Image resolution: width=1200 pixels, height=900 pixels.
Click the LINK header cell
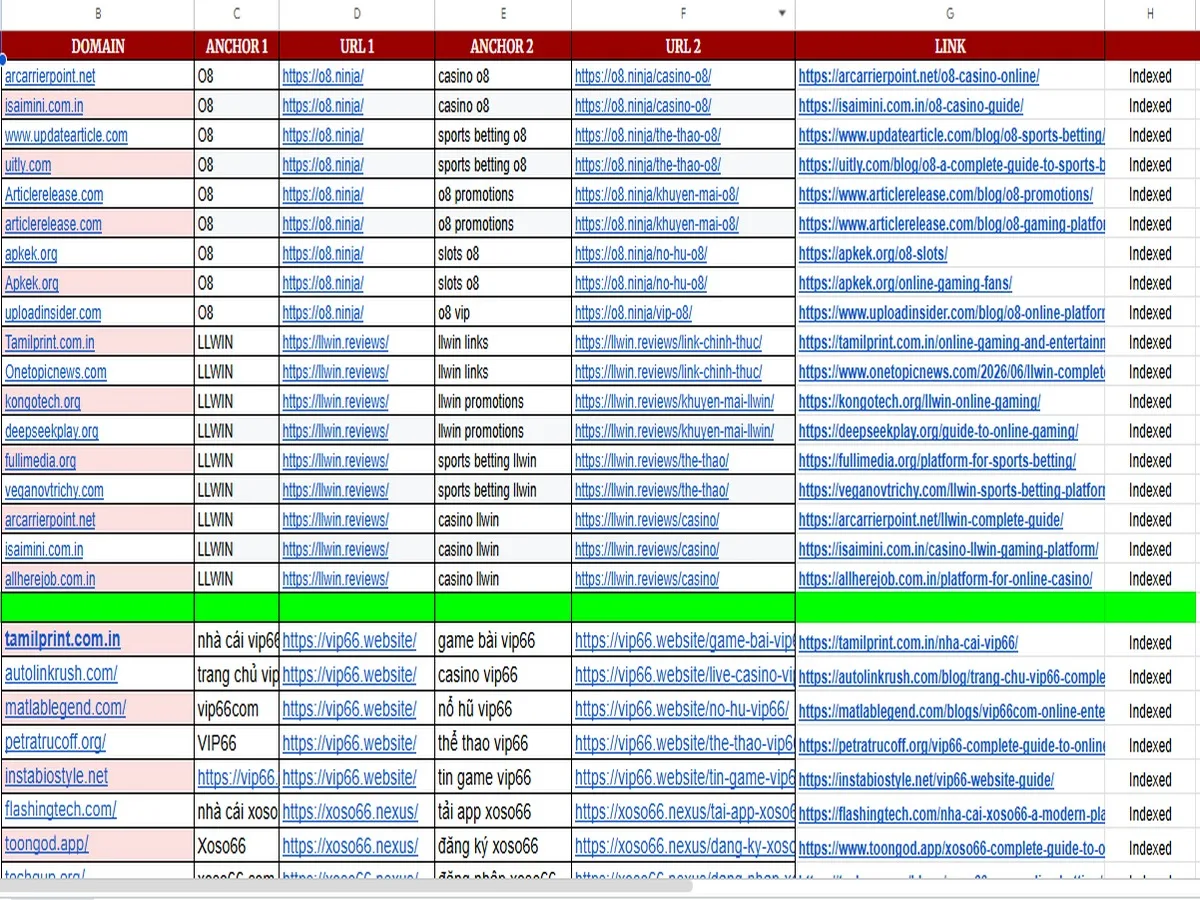point(950,46)
